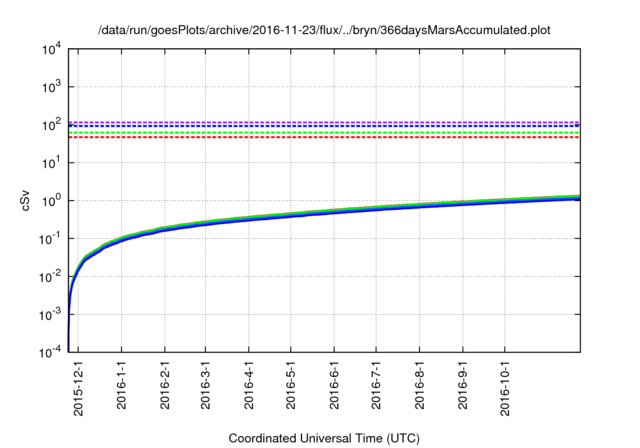Click the 2016-10-1 date label
Viewport: 640px width, 448px height.
click(505, 388)
